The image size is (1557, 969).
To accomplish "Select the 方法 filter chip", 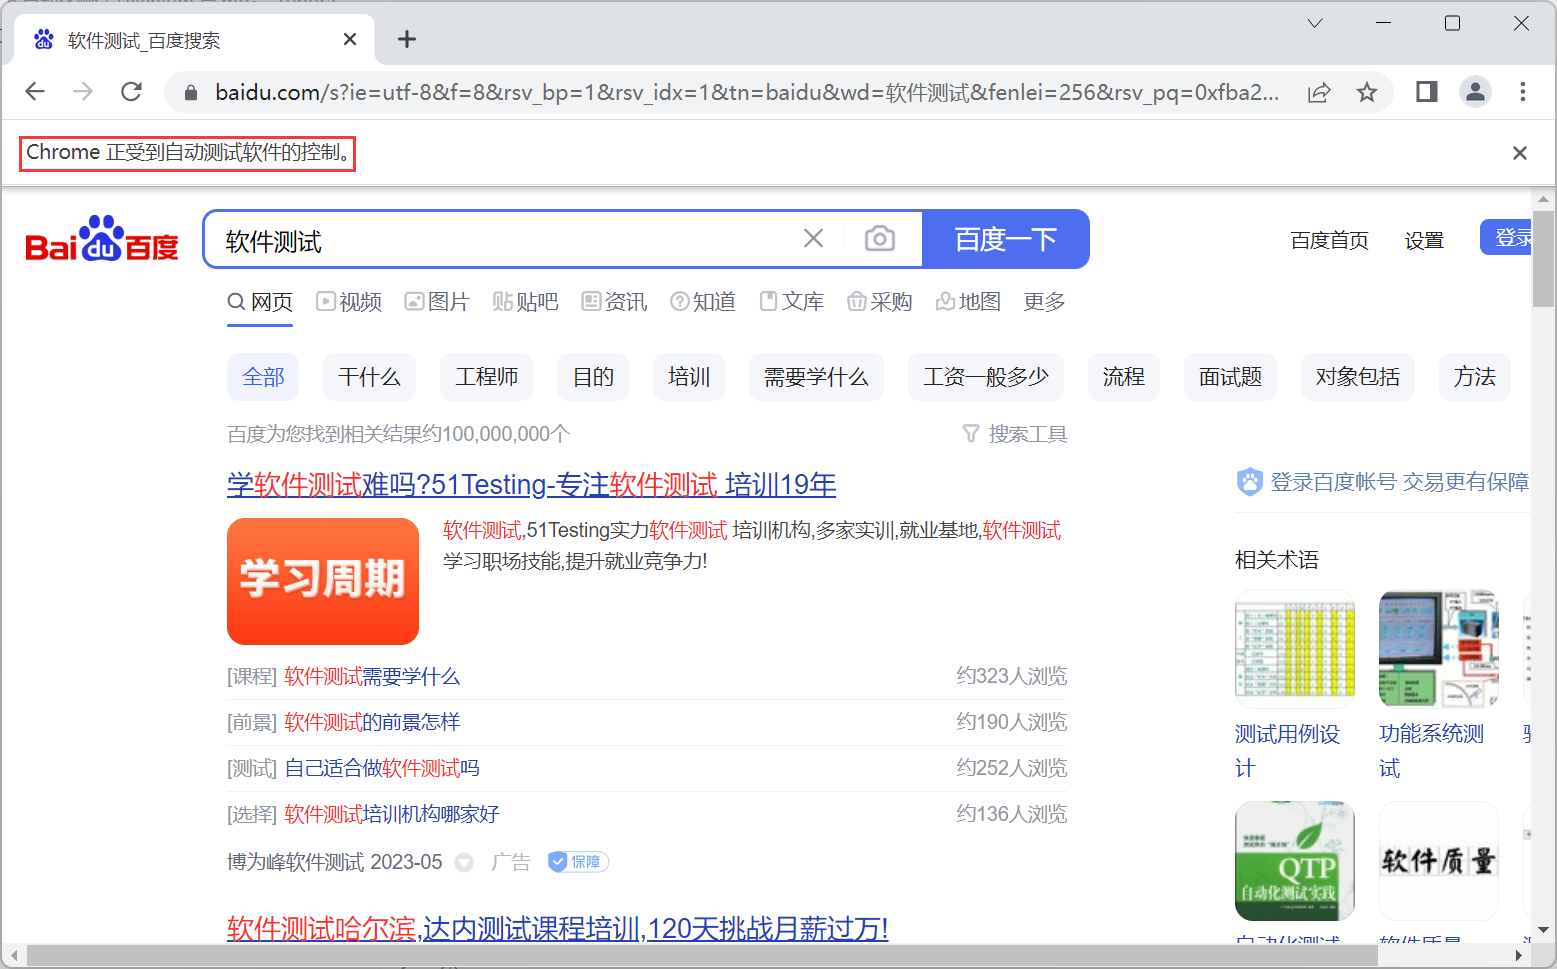I will pyautogui.click(x=1475, y=377).
